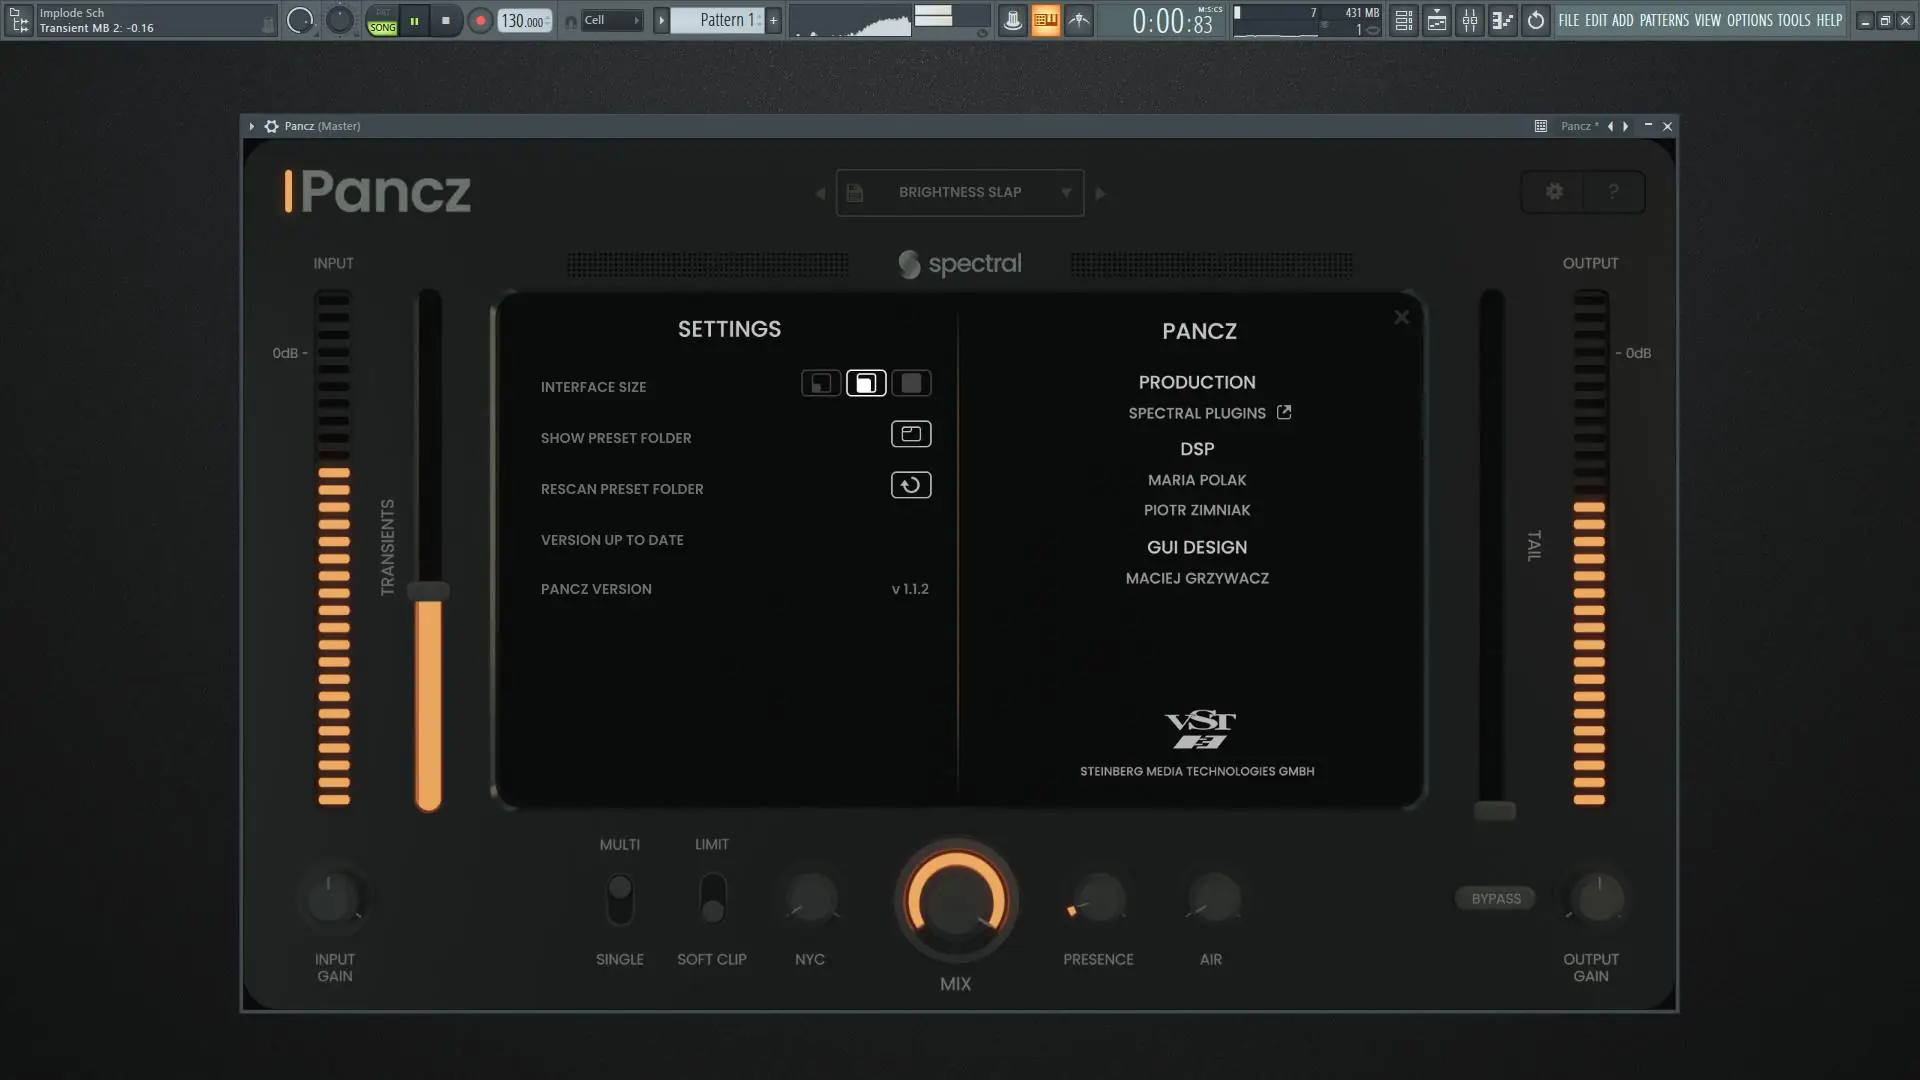Open the FL Studio mixer icon
Image resolution: width=1920 pixels, height=1080 pixels.
click(1469, 20)
